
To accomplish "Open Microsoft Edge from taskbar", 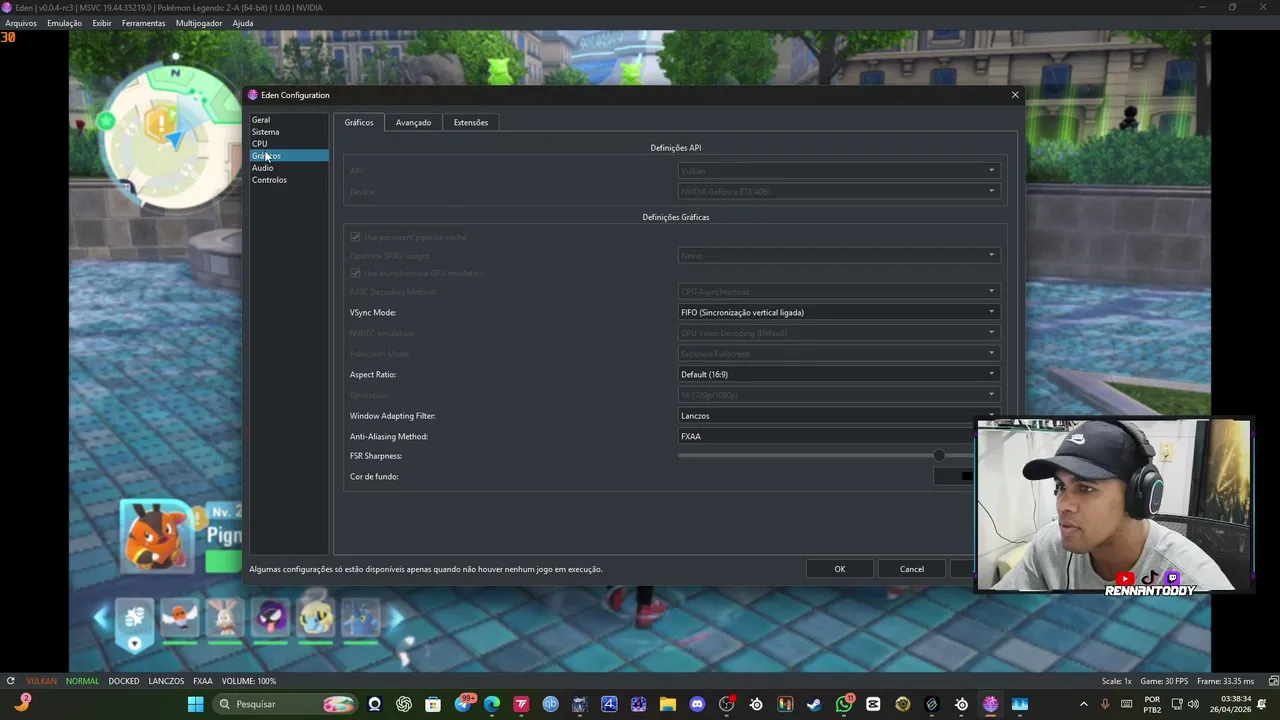I will click(x=492, y=704).
